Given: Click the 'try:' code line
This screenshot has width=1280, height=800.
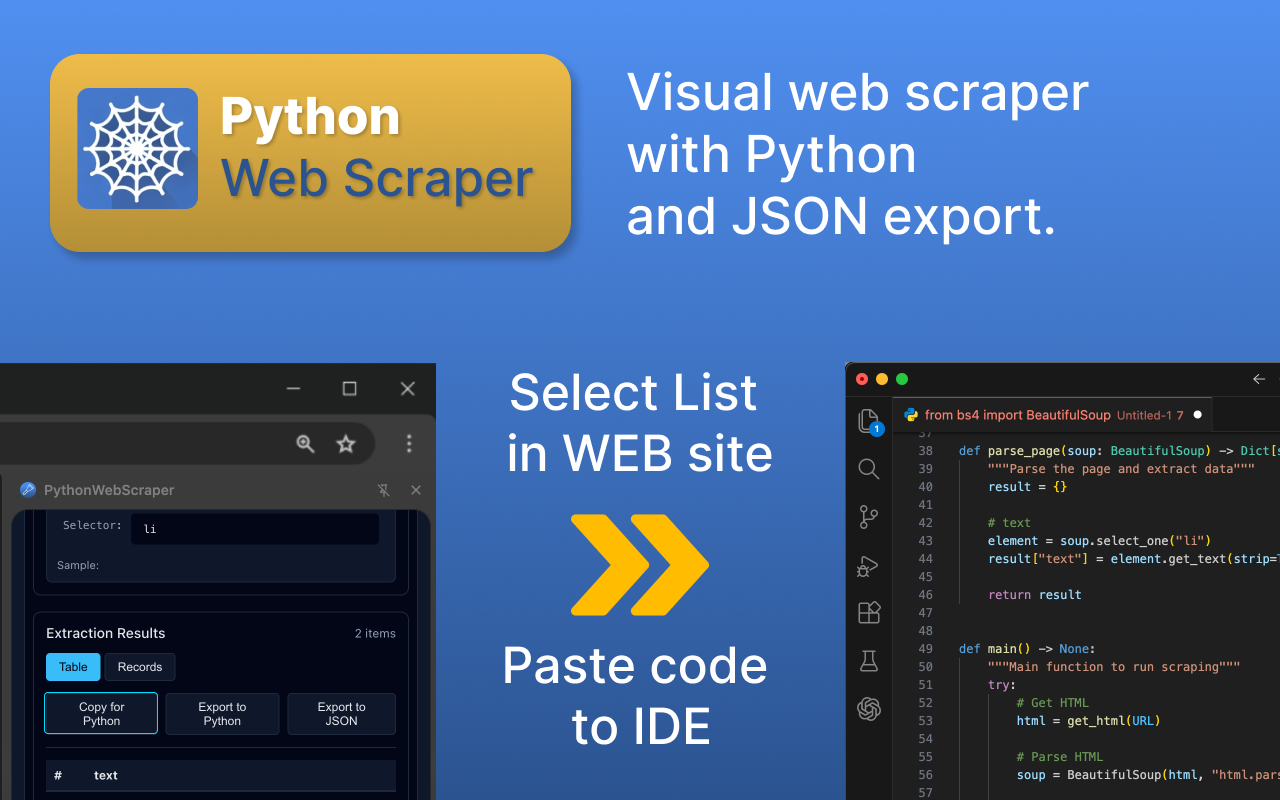Looking at the screenshot, I should [x=1001, y=685].
